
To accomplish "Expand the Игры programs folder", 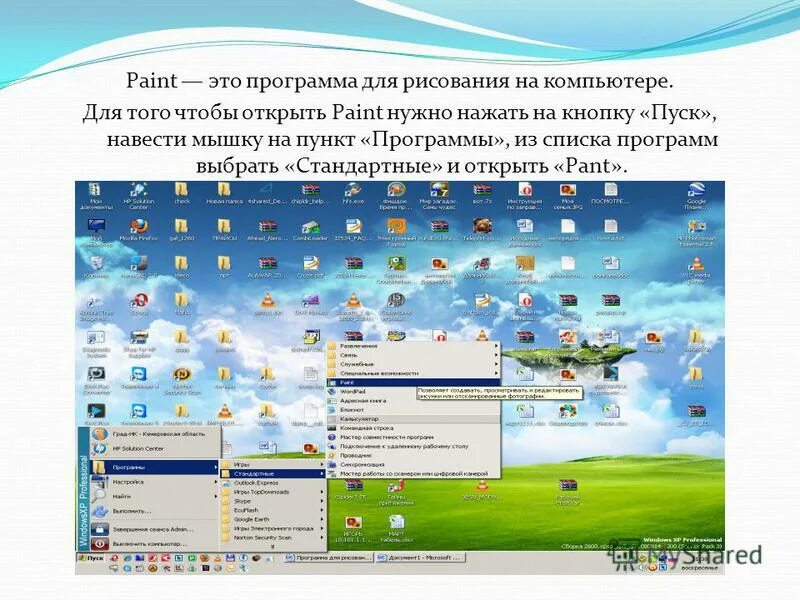I will pyautogui.click(x=273, y=464).
